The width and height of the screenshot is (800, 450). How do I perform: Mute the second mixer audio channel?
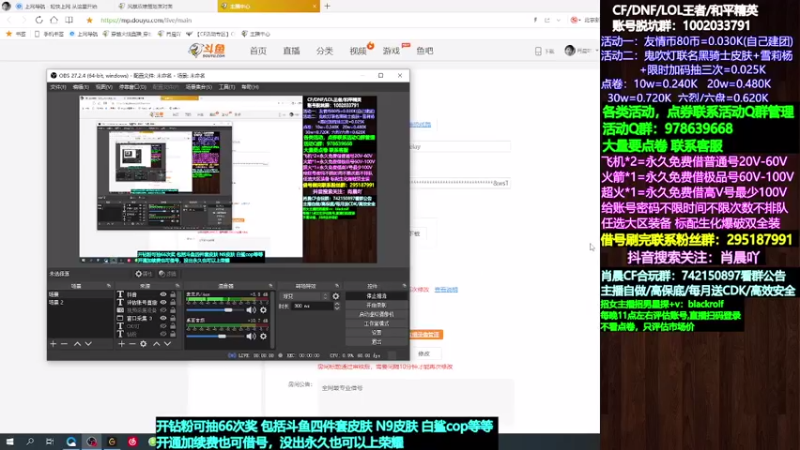point(251,336)
